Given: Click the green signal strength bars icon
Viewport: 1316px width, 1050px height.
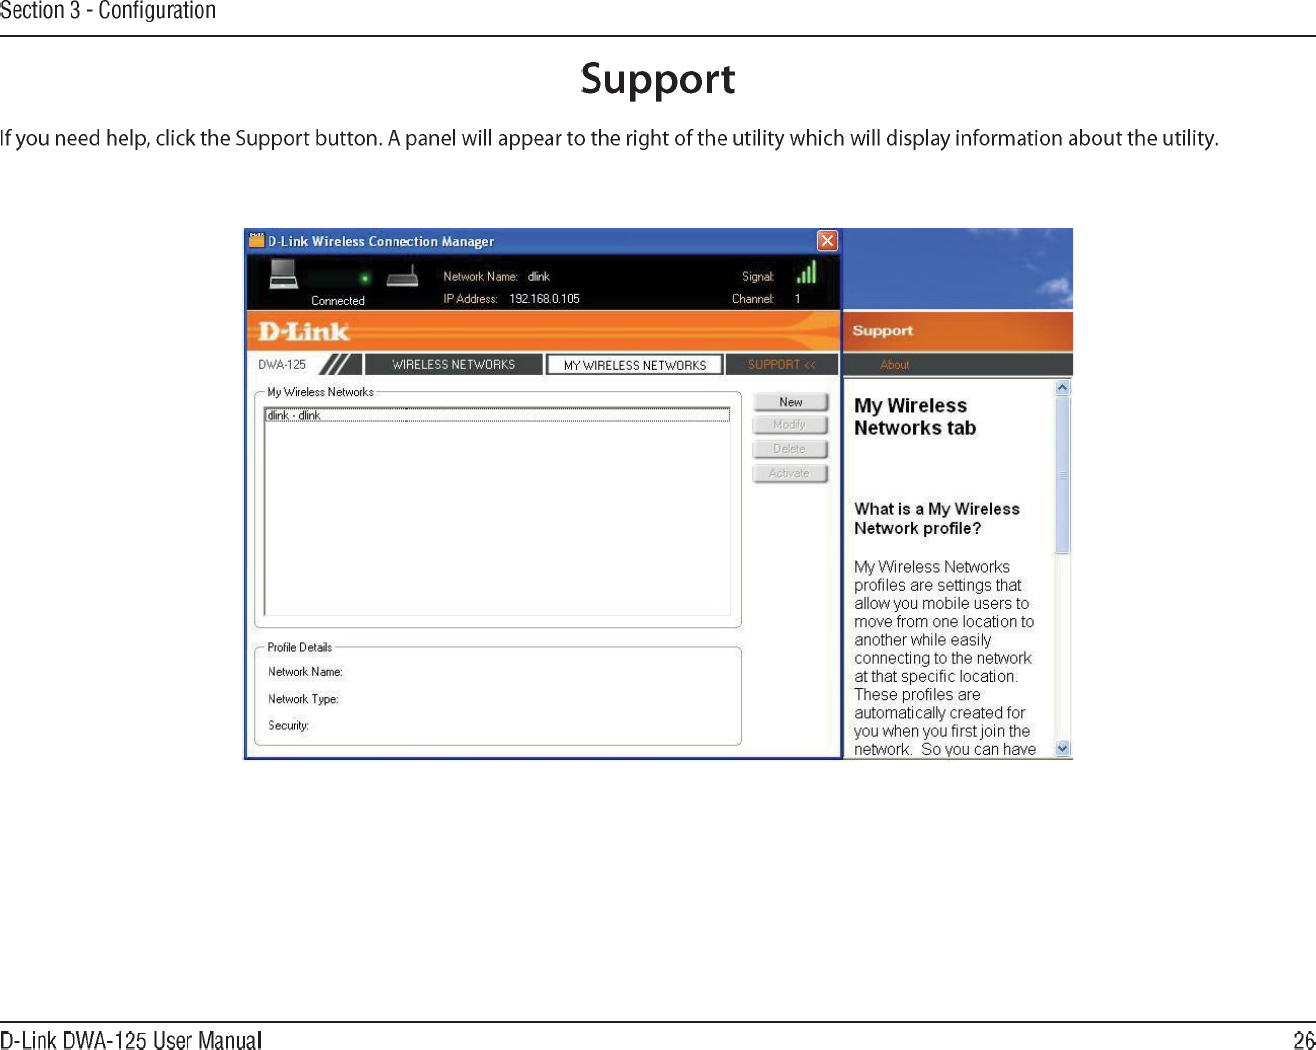Looking at the screenshot, I should point(807,273).
